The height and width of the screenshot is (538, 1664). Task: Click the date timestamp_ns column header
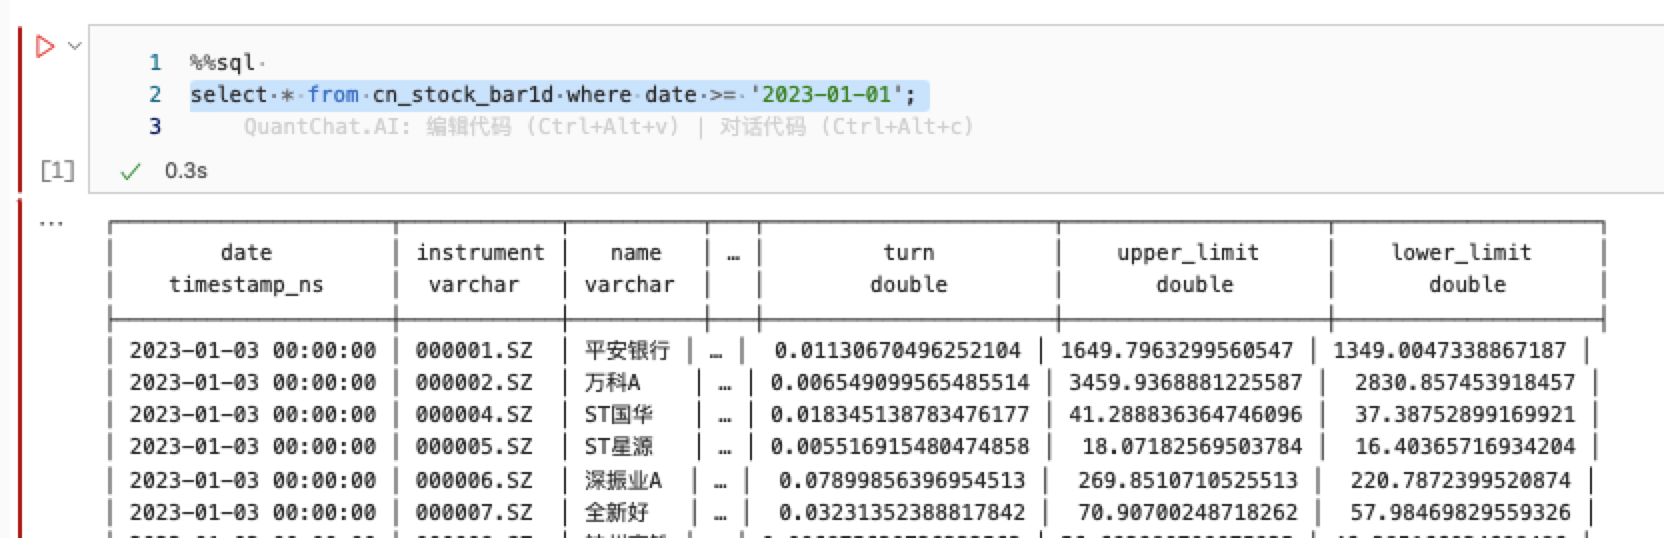point(246,268)
